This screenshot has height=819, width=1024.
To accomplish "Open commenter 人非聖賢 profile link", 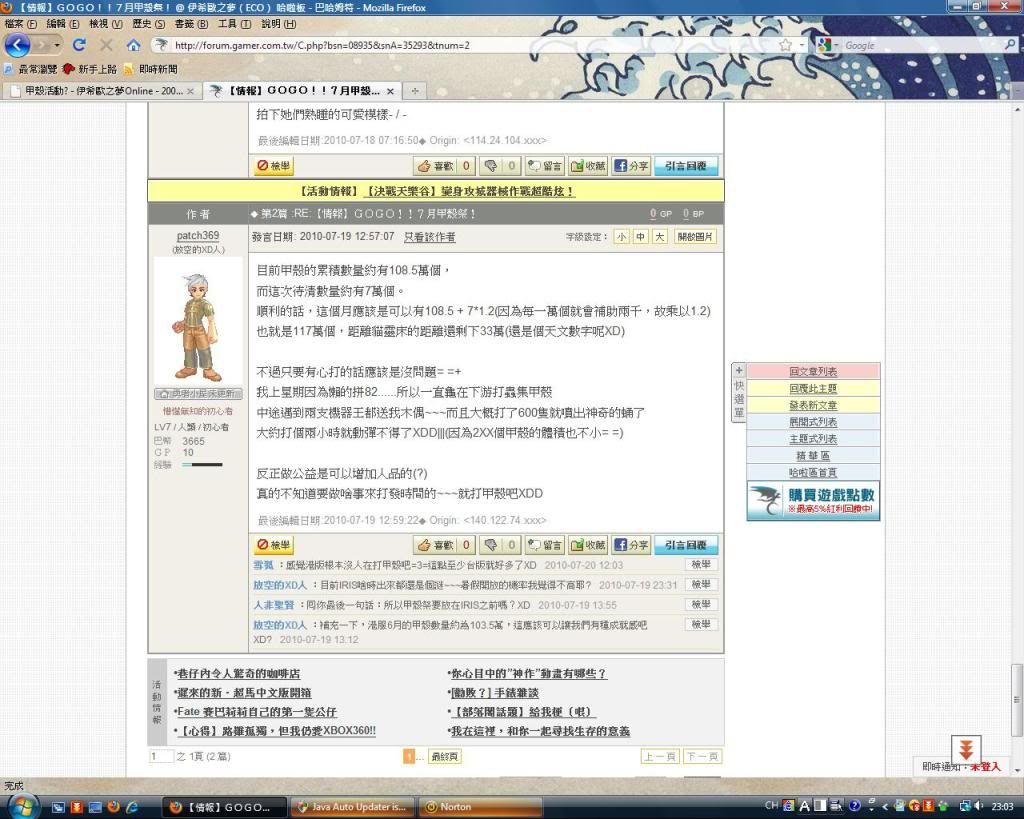I will tap(274, 605).
